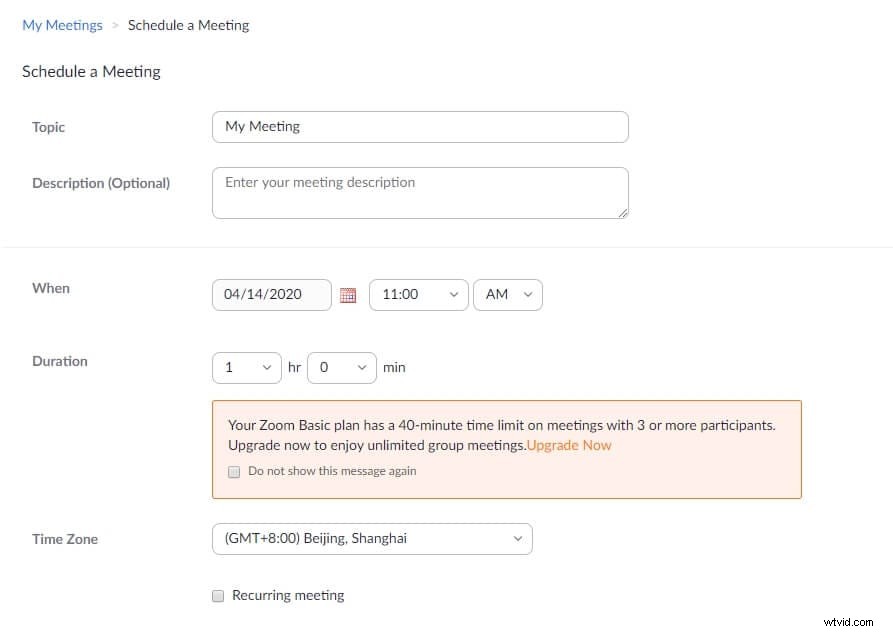The image size is (893, 632).
Task: Open the meeting start time dropdown
Action: [418, 295]
